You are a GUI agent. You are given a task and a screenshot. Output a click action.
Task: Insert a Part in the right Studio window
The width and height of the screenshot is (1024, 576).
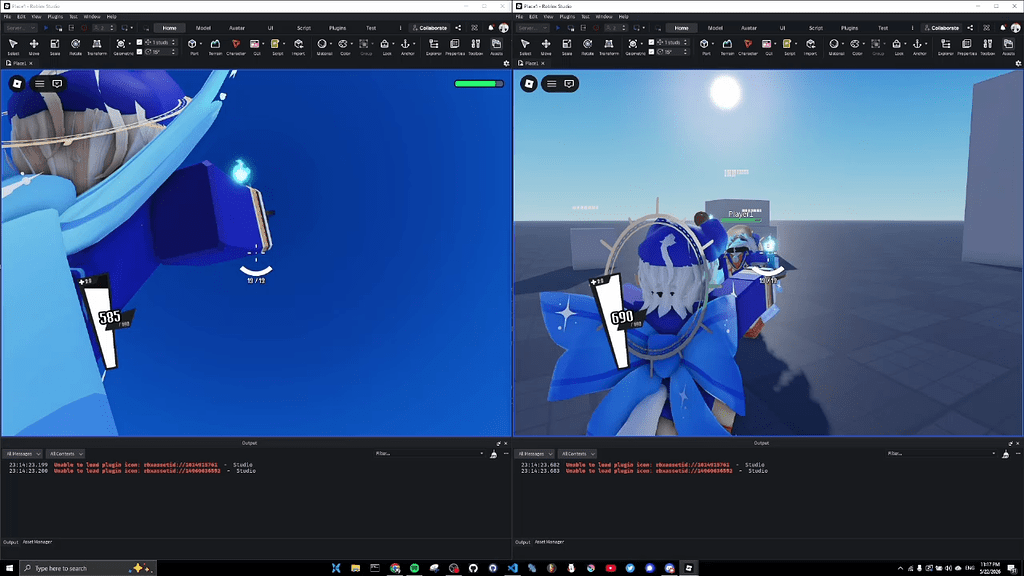705,46
